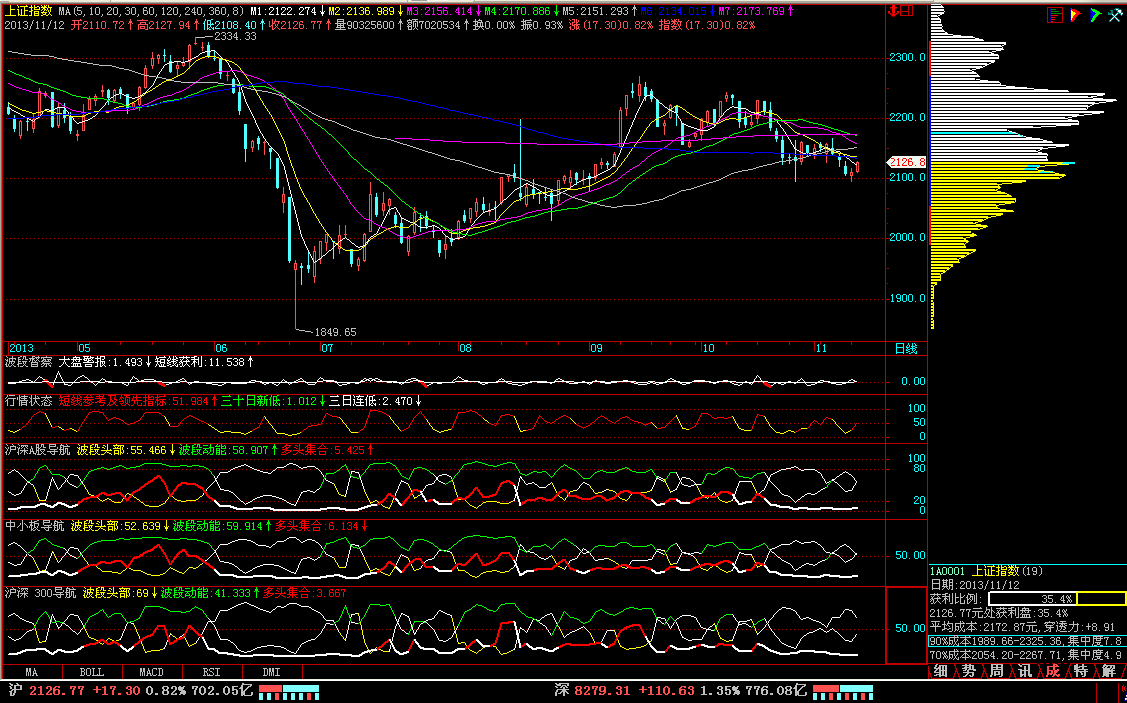This screenshot has width=1127, height=703.
Task: Switch to the DMI indicator tab
Action: tap(271, 672)
